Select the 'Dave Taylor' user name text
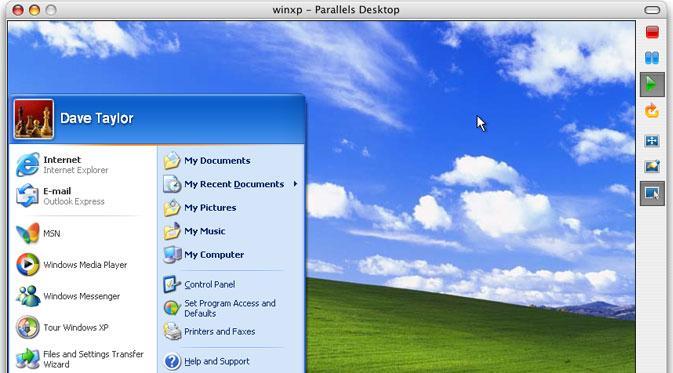Screen dimensions: 673x373 97,118
